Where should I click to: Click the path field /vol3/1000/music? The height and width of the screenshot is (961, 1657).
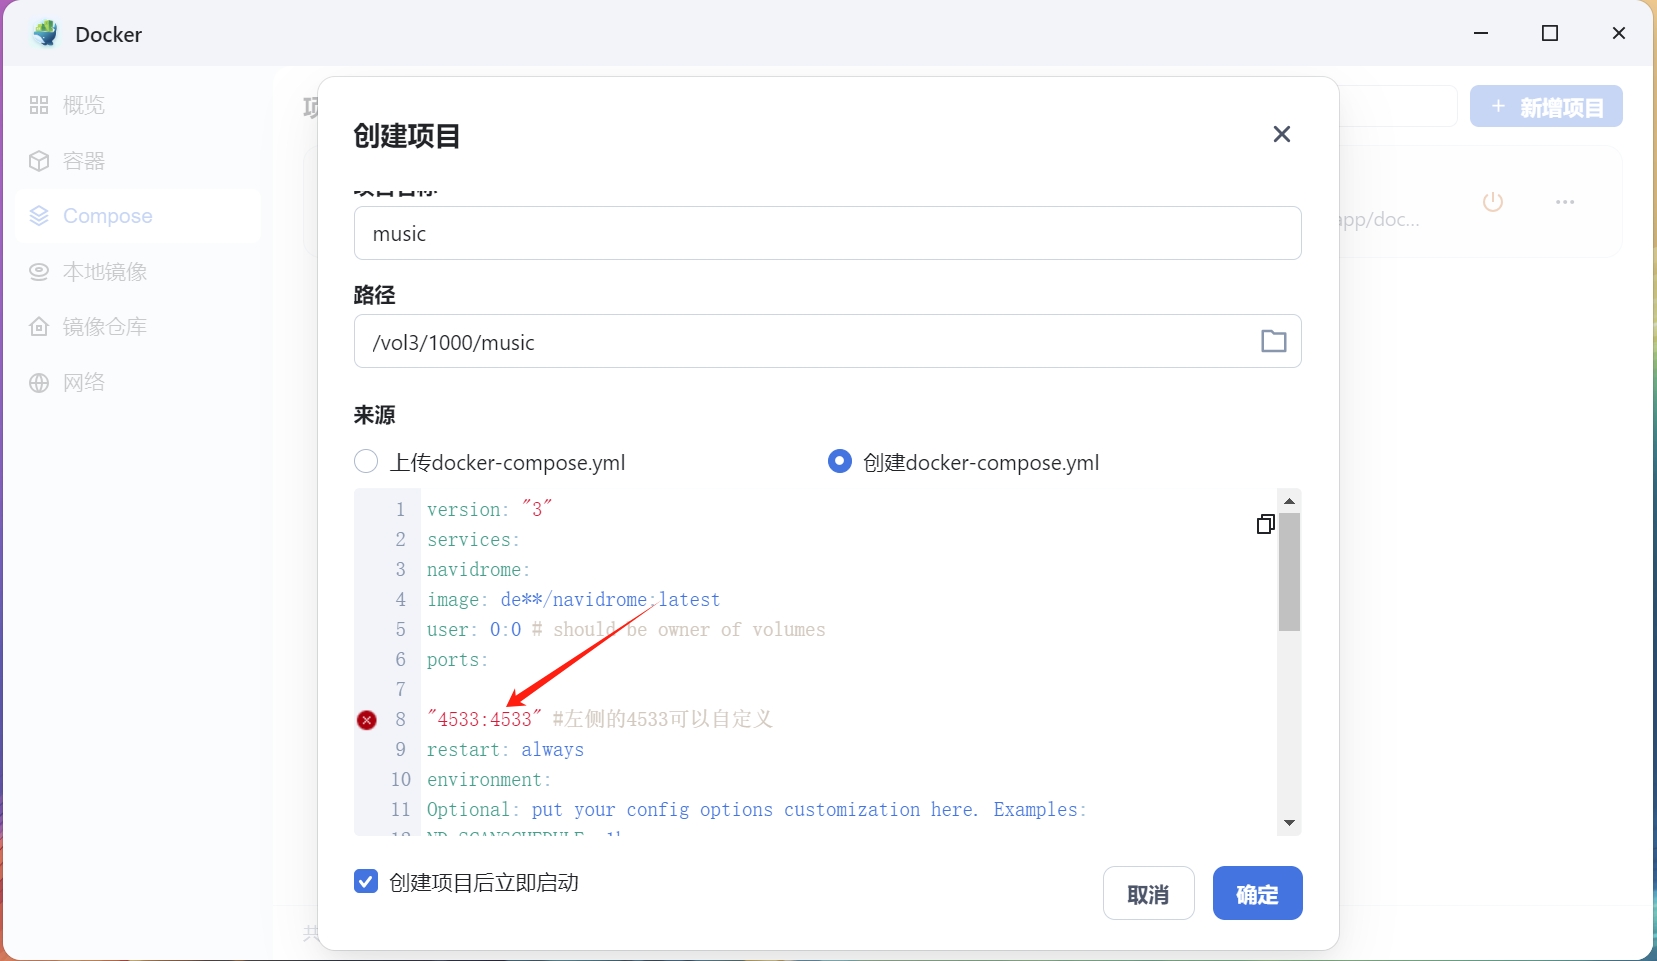827,341
